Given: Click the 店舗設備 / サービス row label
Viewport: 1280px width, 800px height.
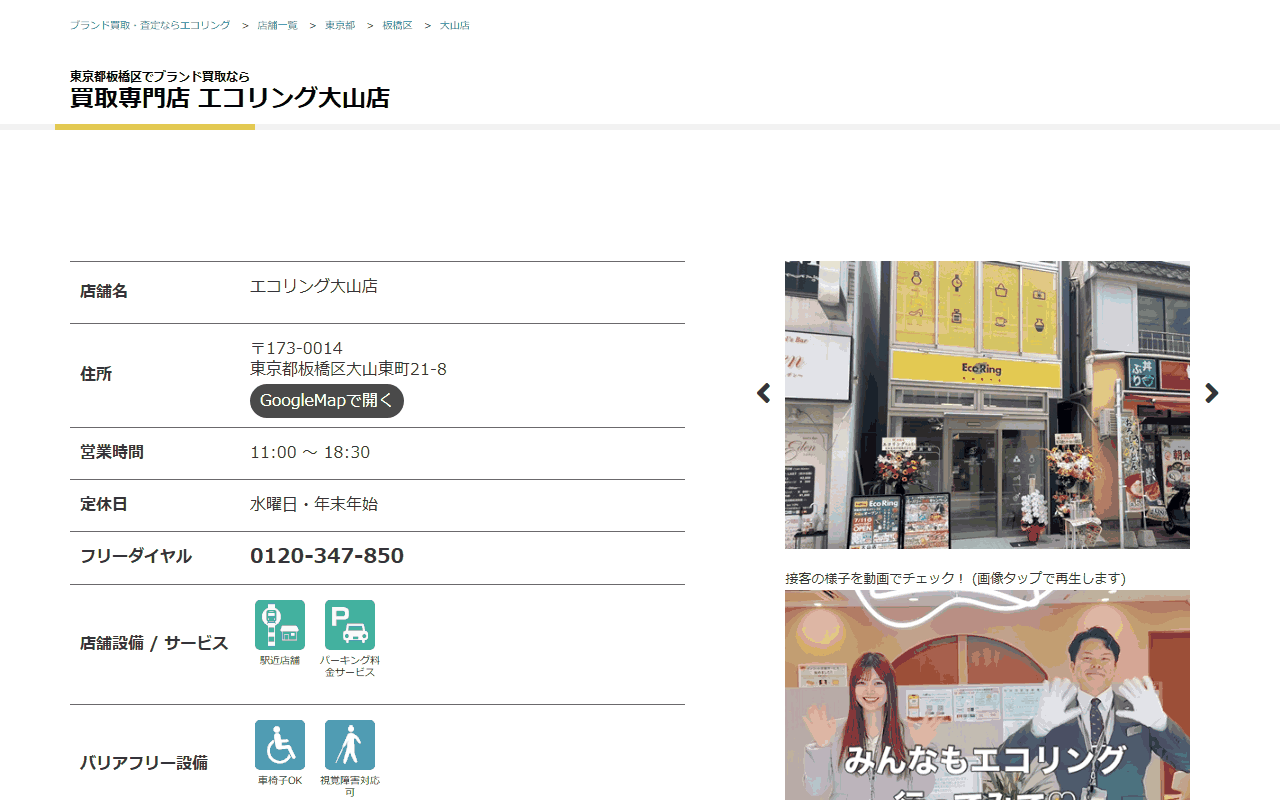Looking at the screenshot, I should pyautogui.click(x=154, y=644).
